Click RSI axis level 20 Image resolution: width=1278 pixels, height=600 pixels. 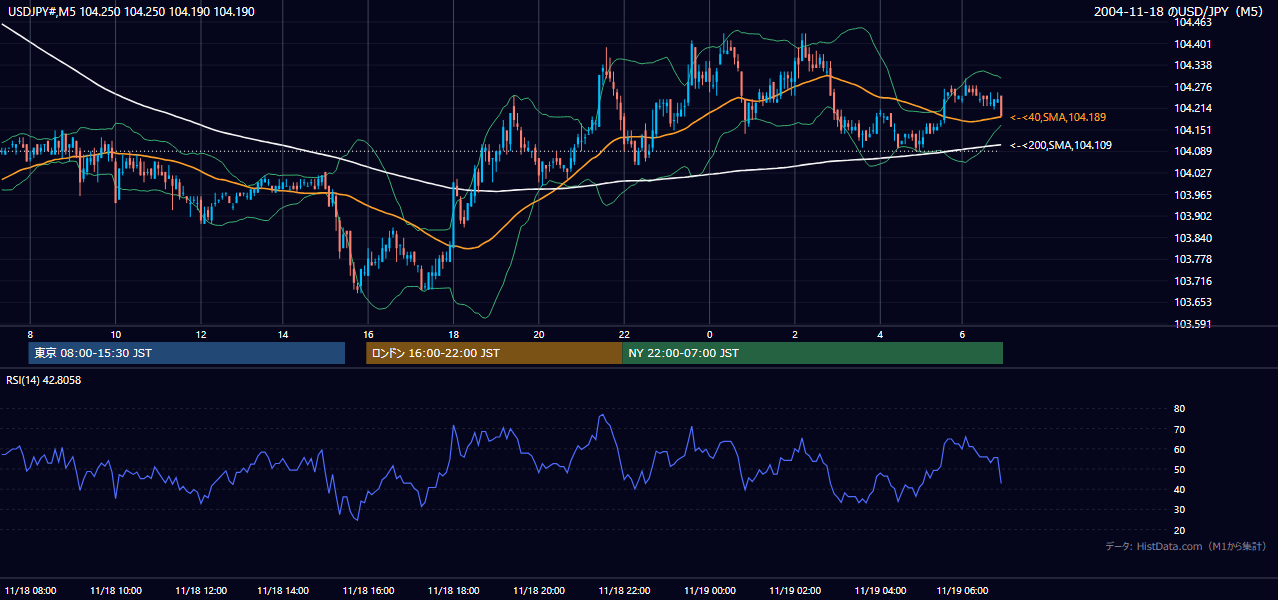coord(1180,530)
